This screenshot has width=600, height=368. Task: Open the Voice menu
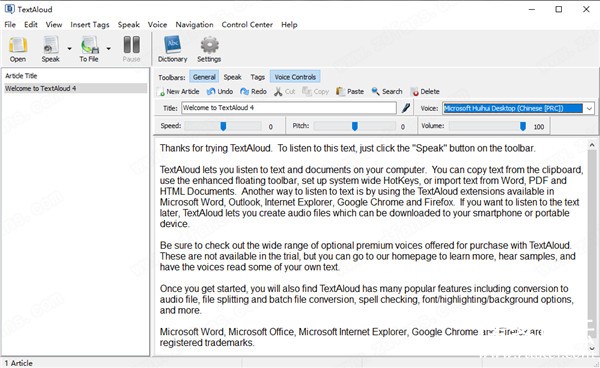click(x=157, y=24)
